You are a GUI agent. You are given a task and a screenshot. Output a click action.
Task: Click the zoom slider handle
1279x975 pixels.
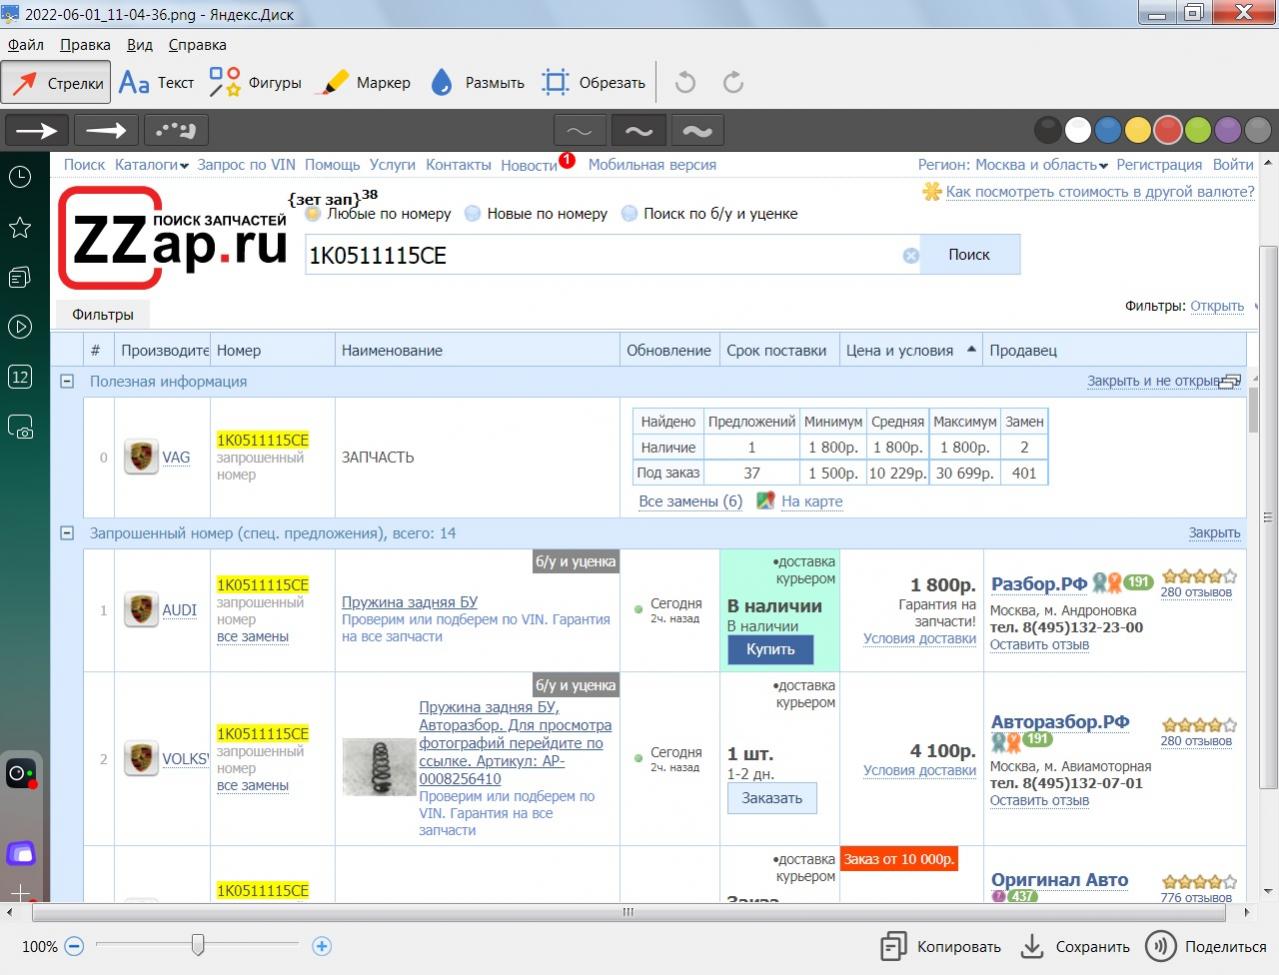pyautogui.click(x=198, y=944)
